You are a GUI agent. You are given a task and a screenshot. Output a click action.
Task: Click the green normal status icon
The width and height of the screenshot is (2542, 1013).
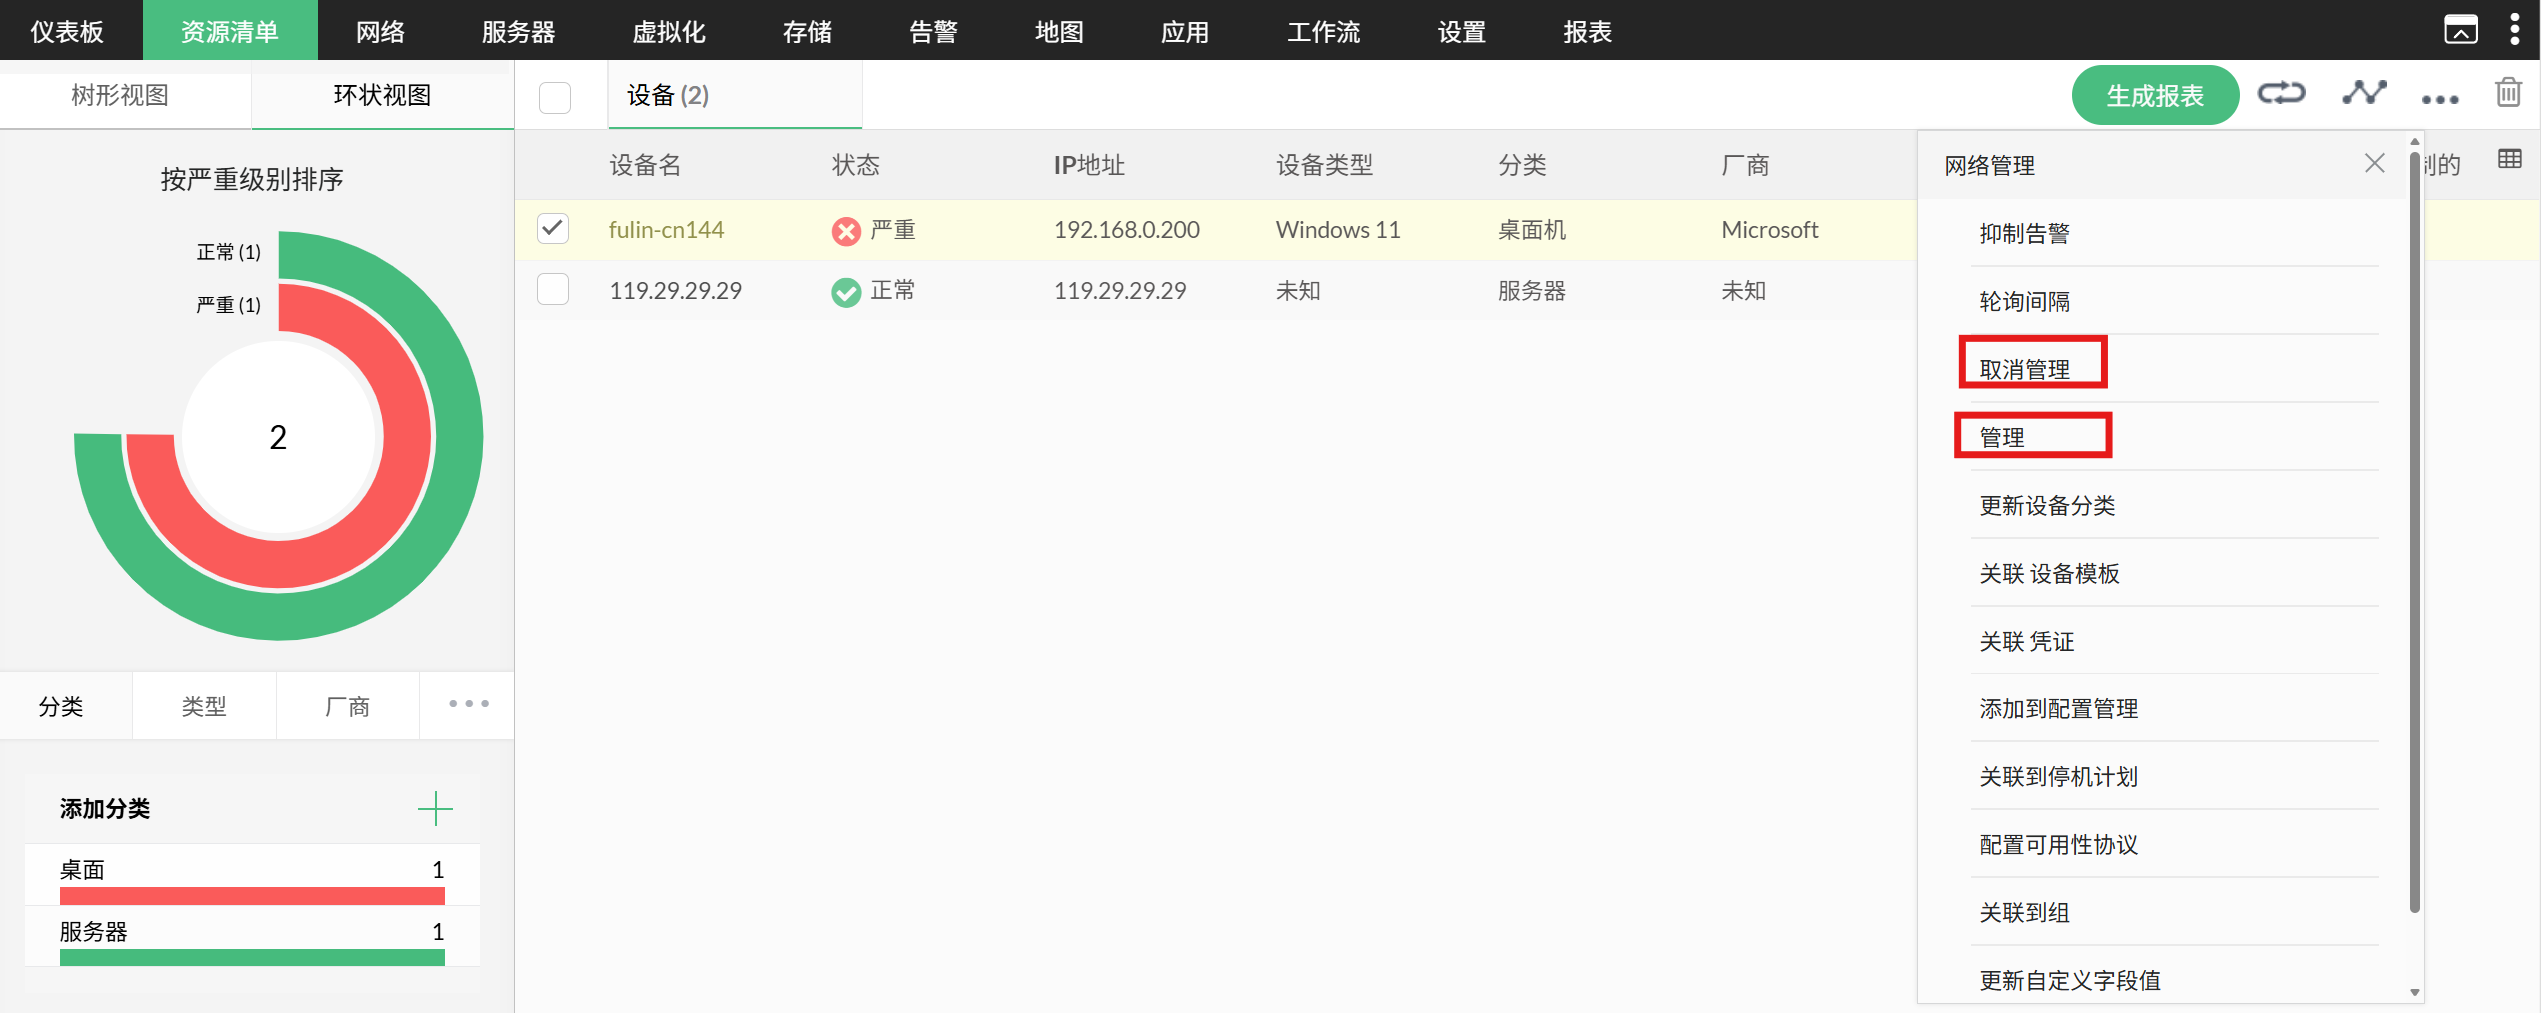click(x=846, y=292)
